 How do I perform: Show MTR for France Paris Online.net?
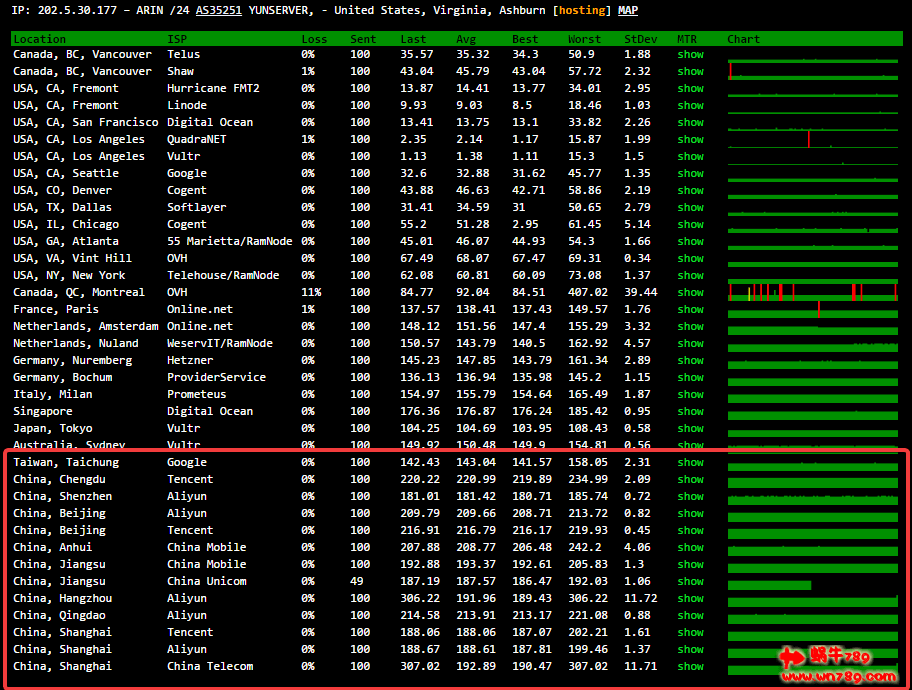point(690,310)
